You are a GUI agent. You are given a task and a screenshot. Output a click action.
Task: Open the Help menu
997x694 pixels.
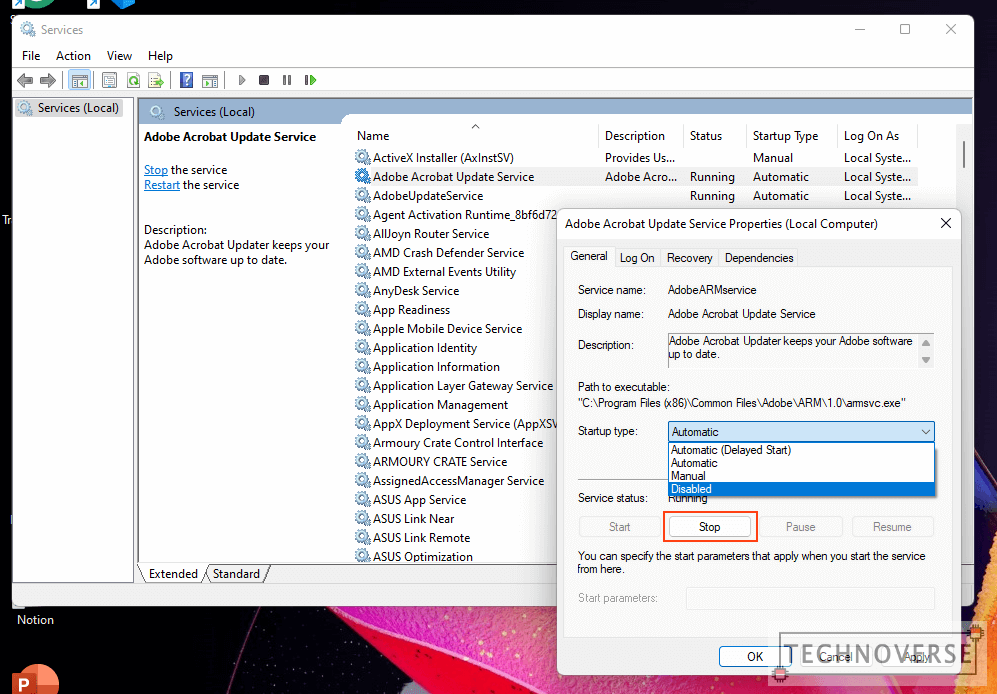160,56
